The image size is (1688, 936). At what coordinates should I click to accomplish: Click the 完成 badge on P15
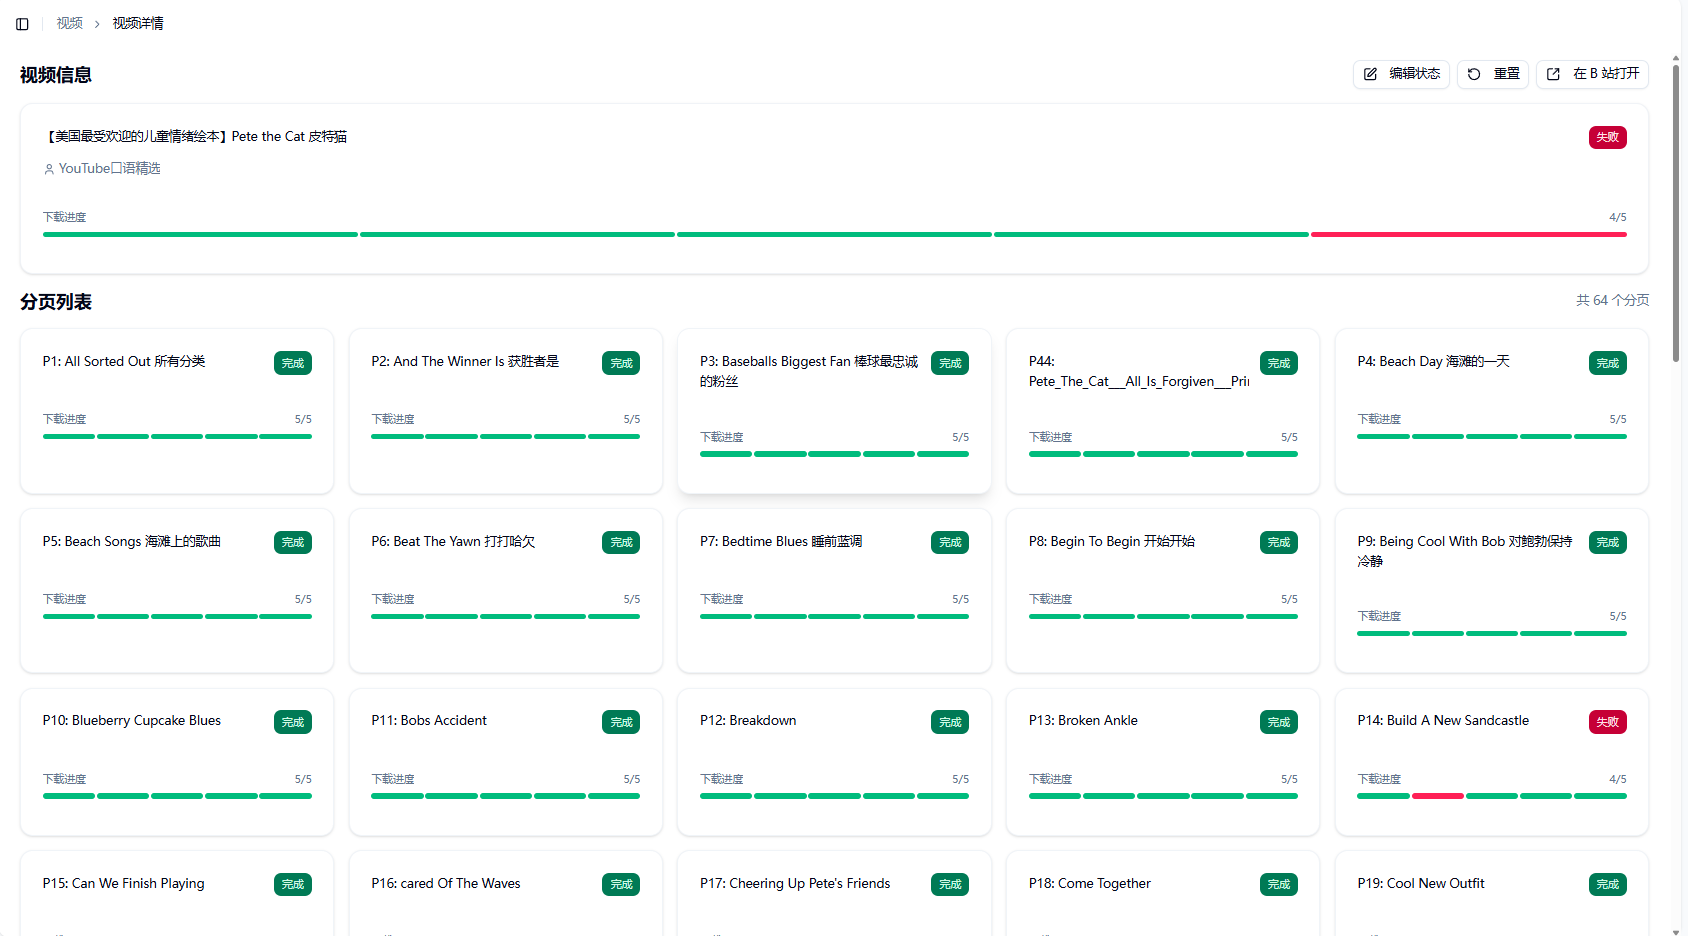[x=293, y=885]
